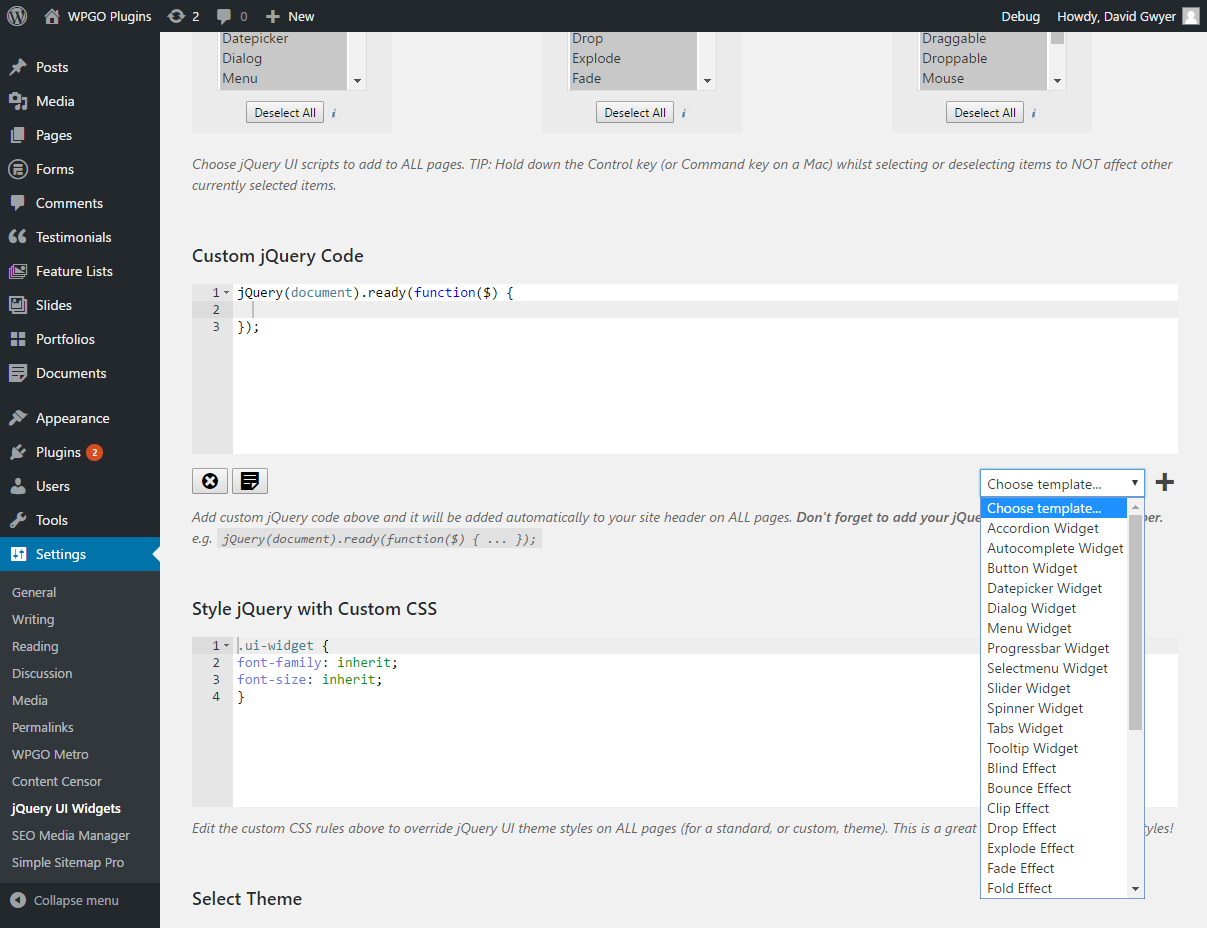
Task: Click the David Gwyer avatar icon
Action: pos(1190,16)
